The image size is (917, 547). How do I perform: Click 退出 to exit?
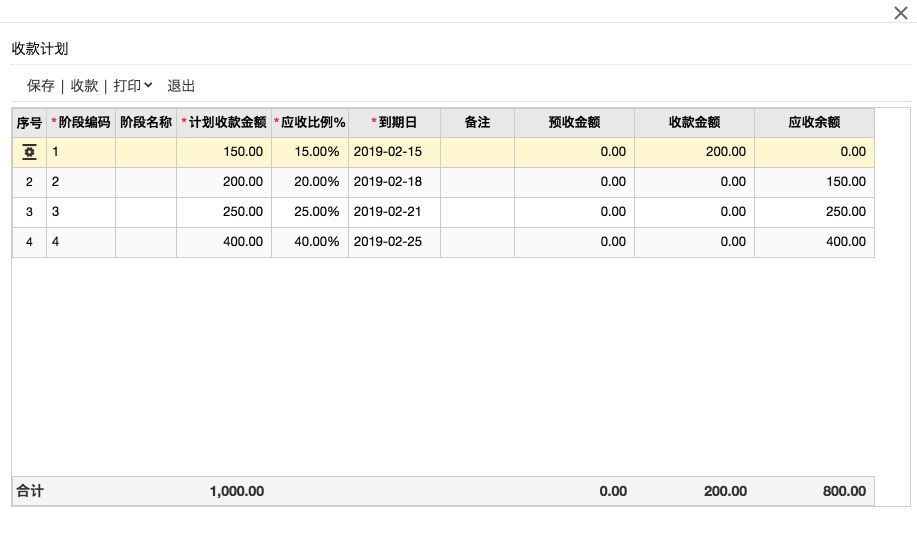tap(181, 86)
